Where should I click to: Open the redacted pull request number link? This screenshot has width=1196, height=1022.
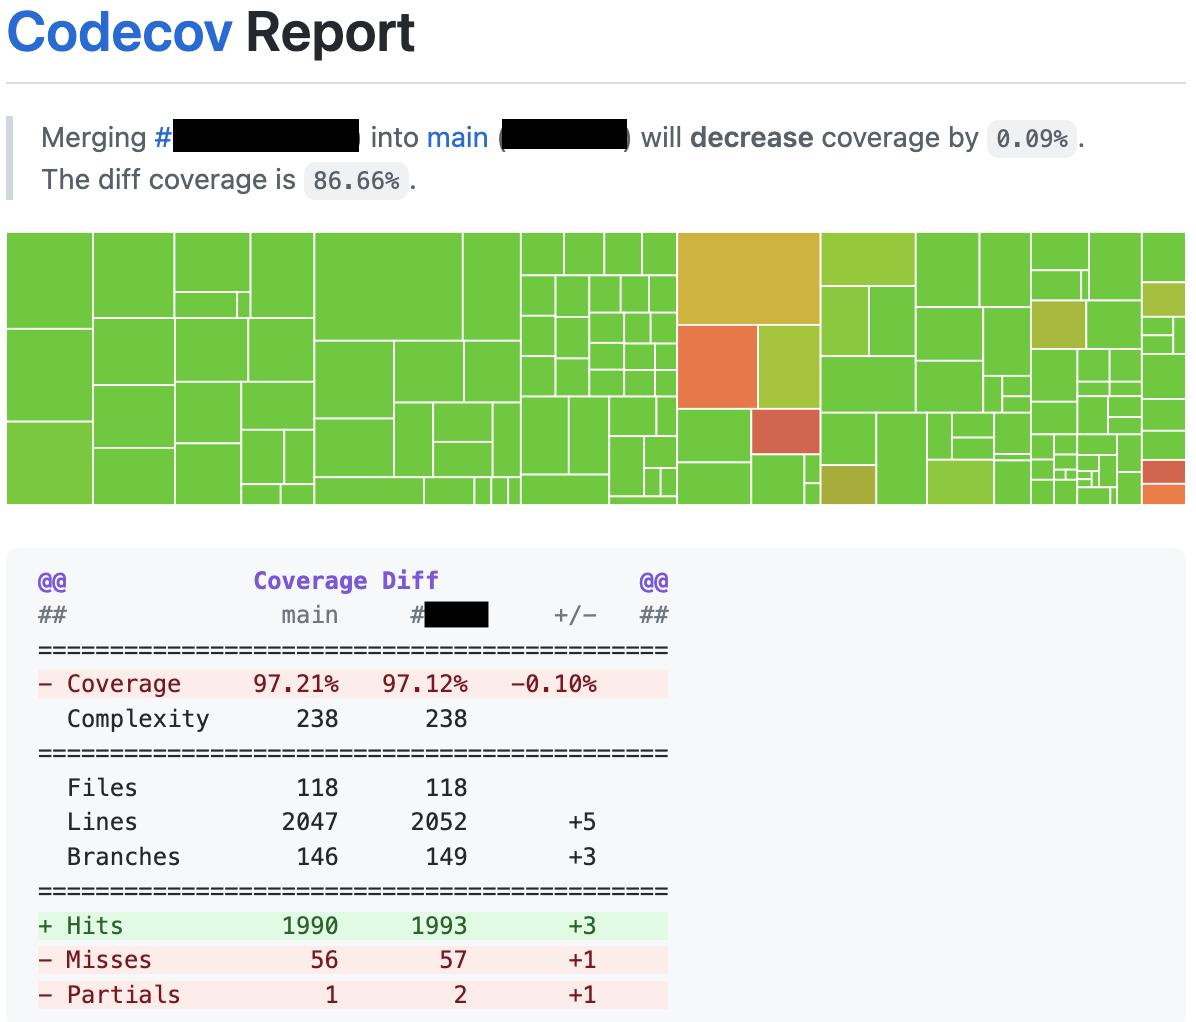[257, 137]
